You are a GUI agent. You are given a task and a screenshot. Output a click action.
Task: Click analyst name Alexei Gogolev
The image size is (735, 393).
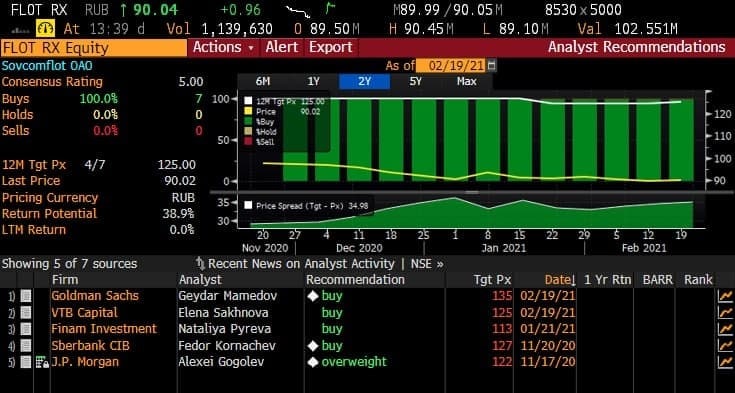(x=221, y=362)
